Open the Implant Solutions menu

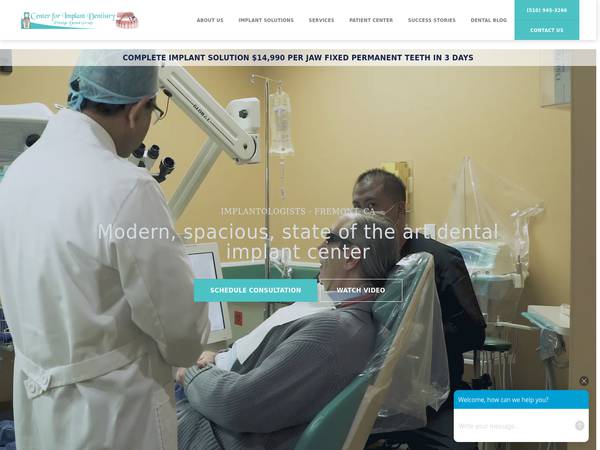[266, 20]
